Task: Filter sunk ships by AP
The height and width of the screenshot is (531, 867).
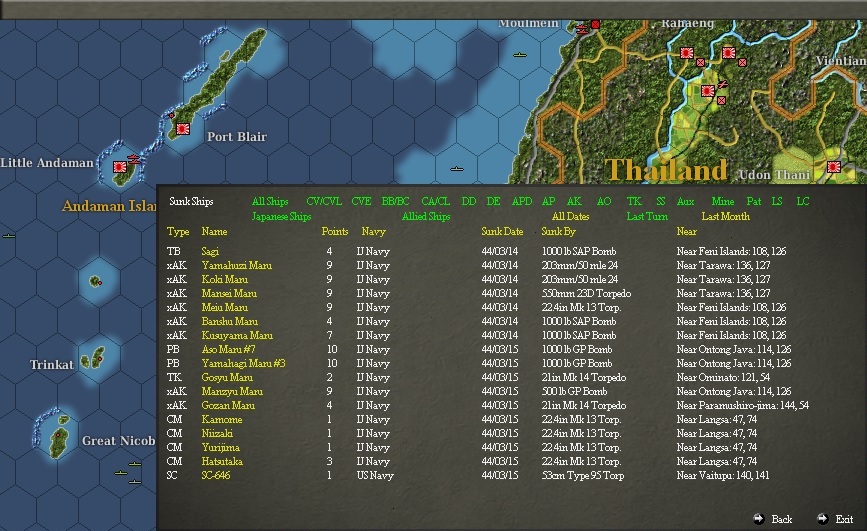Action: 548,201
